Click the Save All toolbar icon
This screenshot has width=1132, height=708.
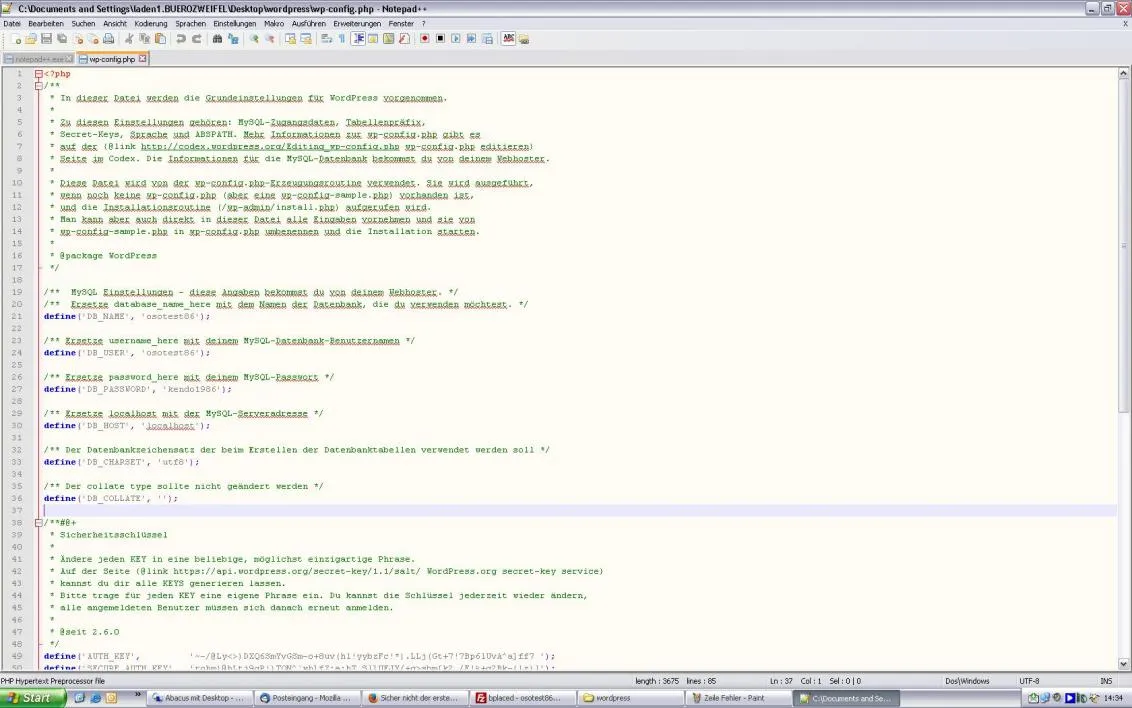coord(62,38)
